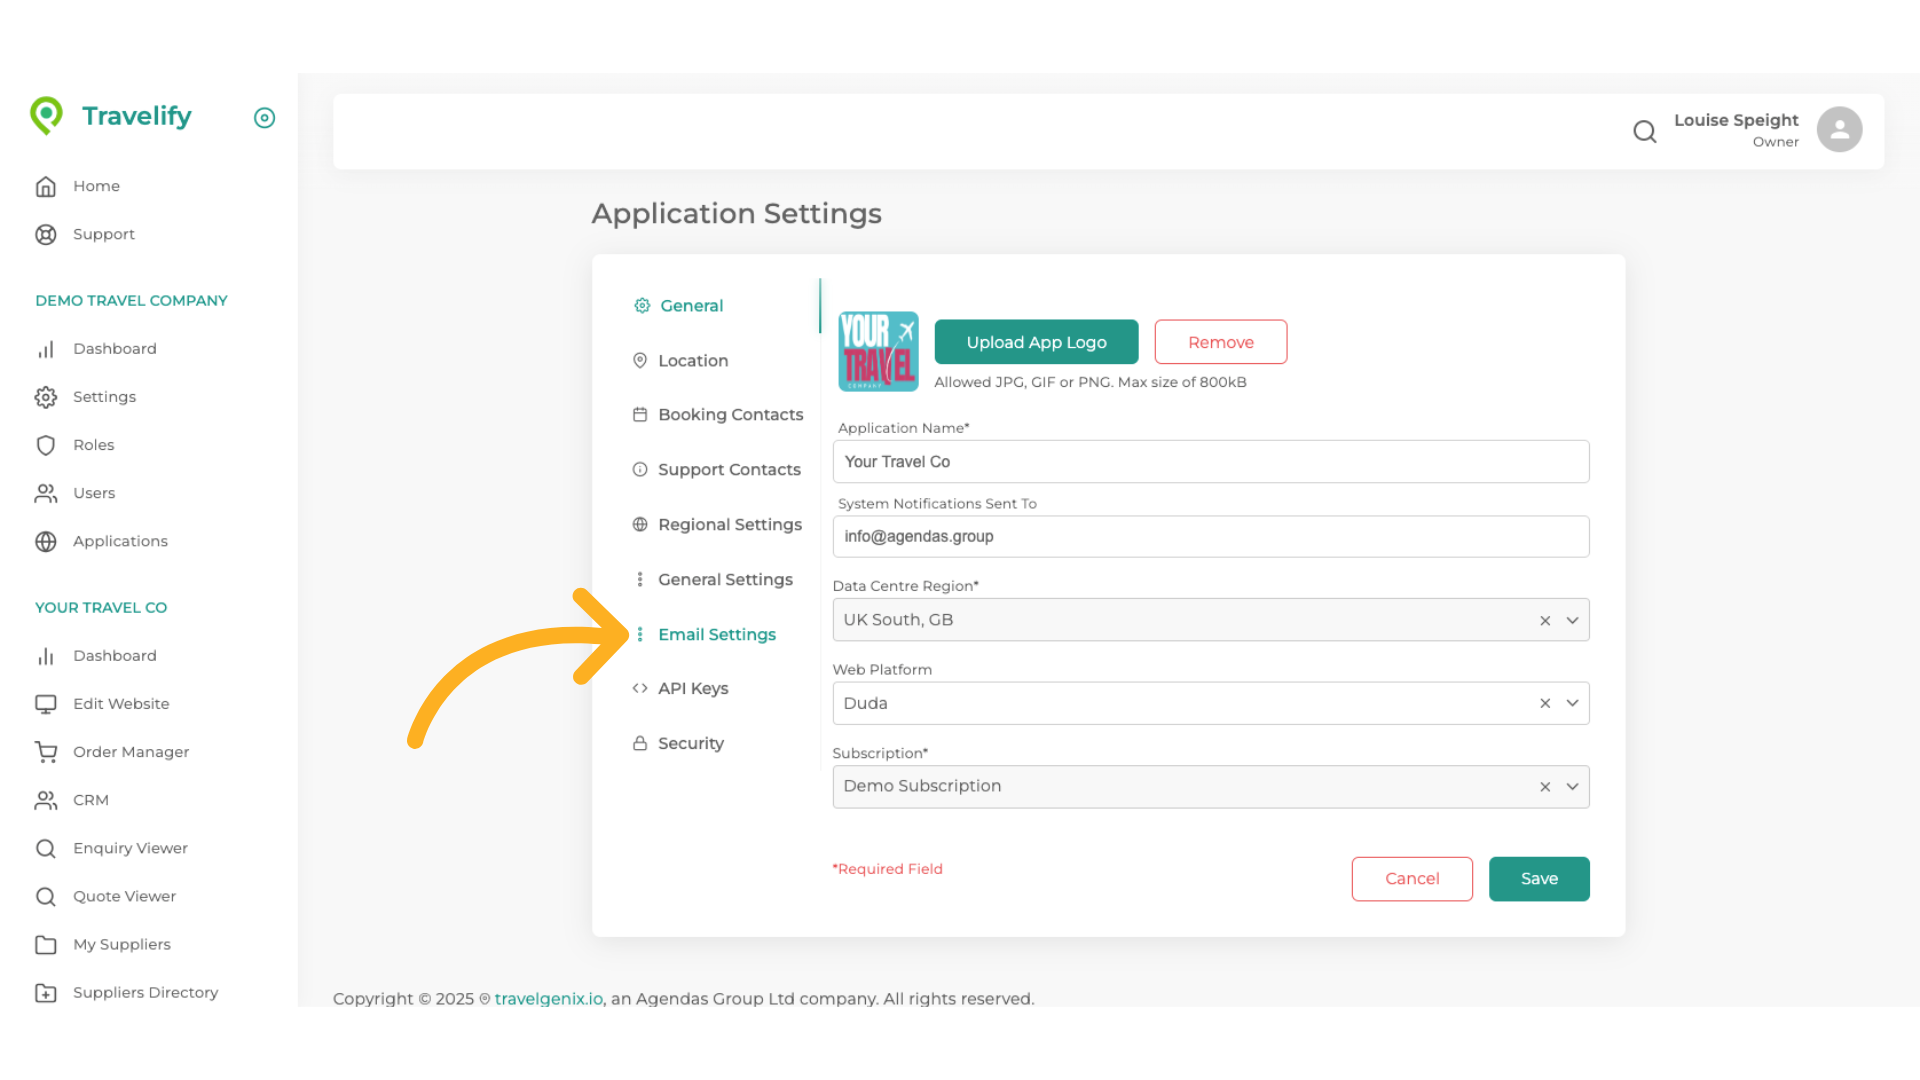Open the Subscription selection dropdown
This screenshot has height=1080, width=1920.
coord(1571,786)
